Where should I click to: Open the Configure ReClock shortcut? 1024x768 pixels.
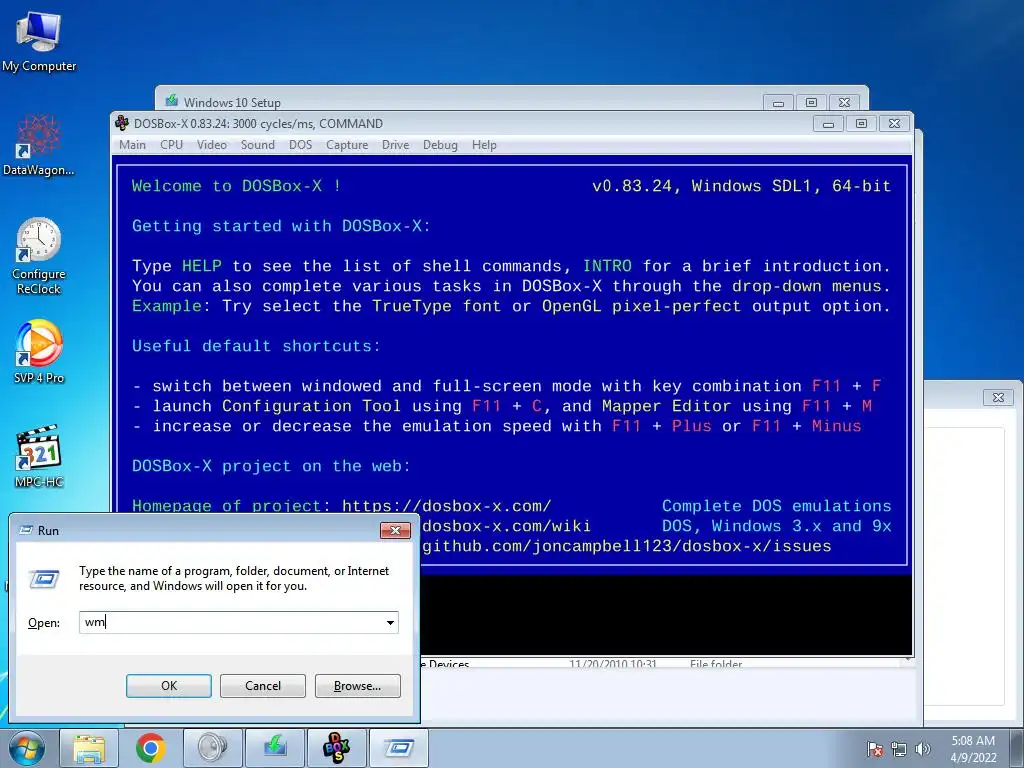[39, 255]
